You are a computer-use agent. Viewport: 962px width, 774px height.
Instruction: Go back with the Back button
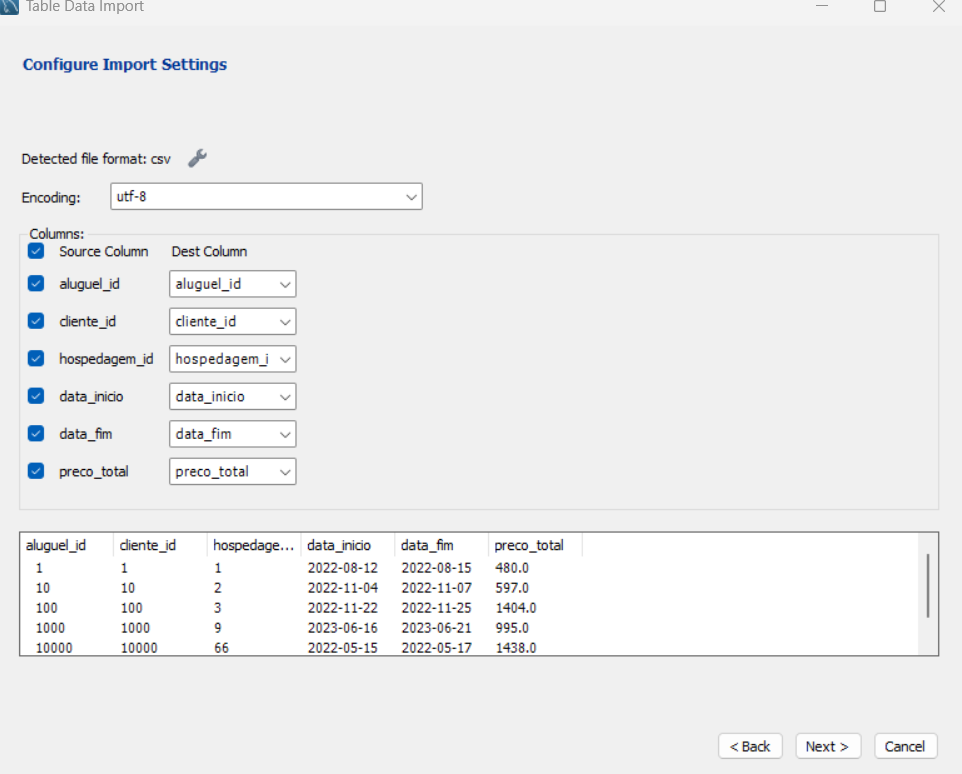pos(750,746)
